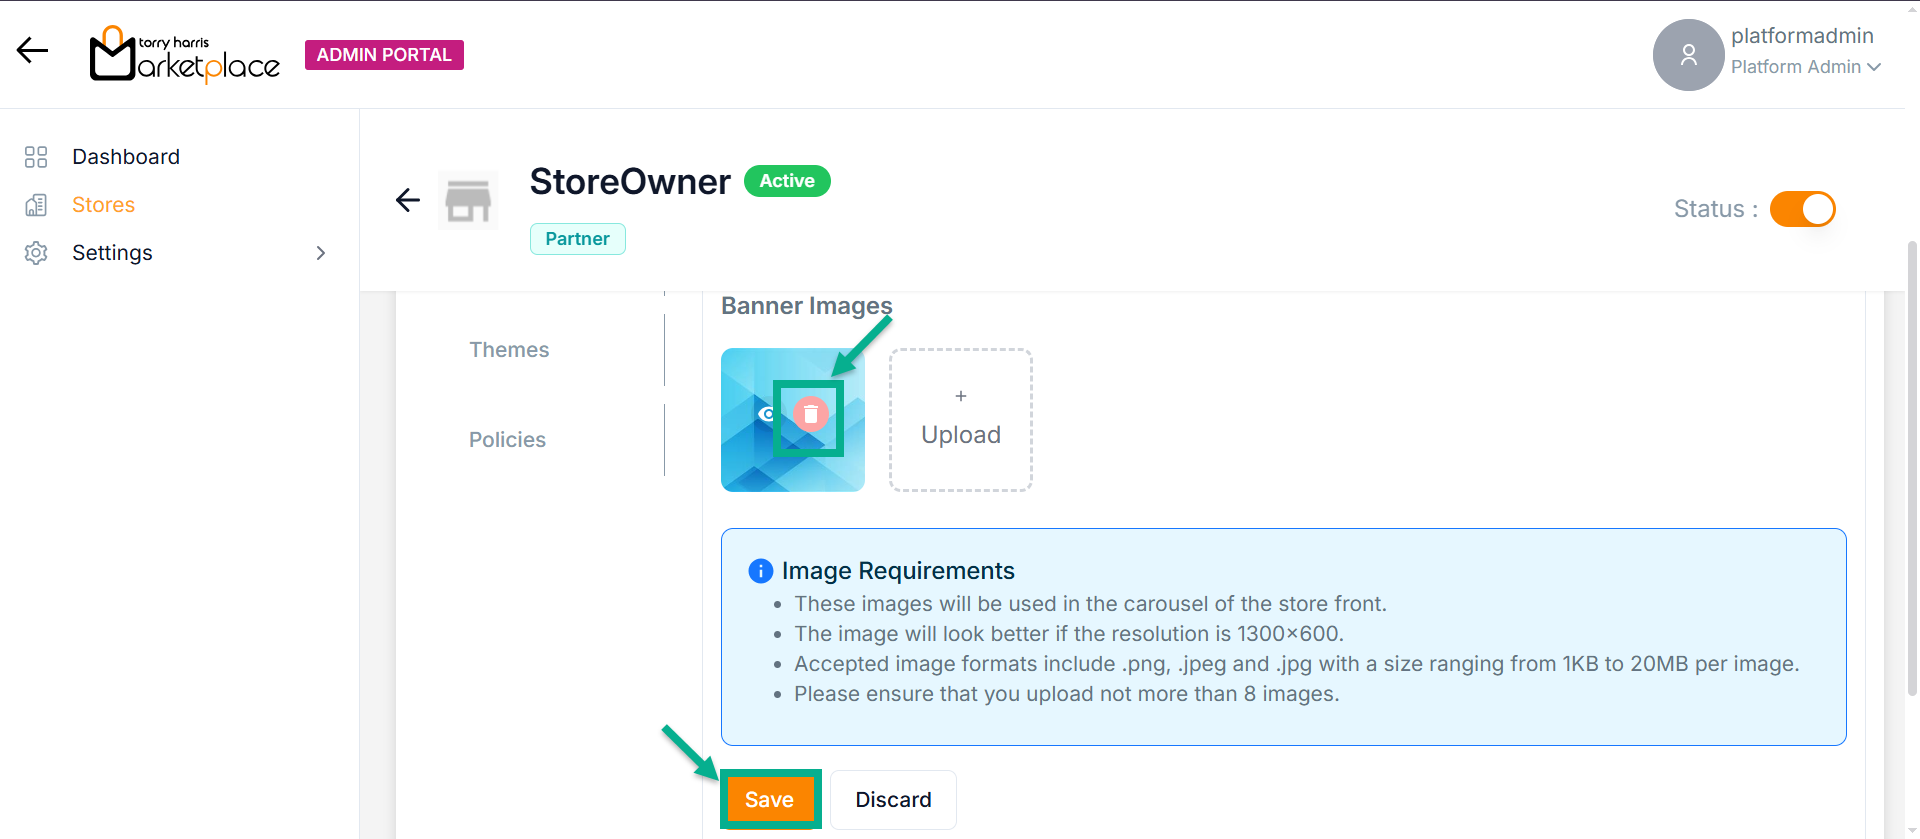Viewport: 1920px width, 839px height.
Task: Click the store placeholder icon
Action: pyautogui.click(x=468, y=200)
